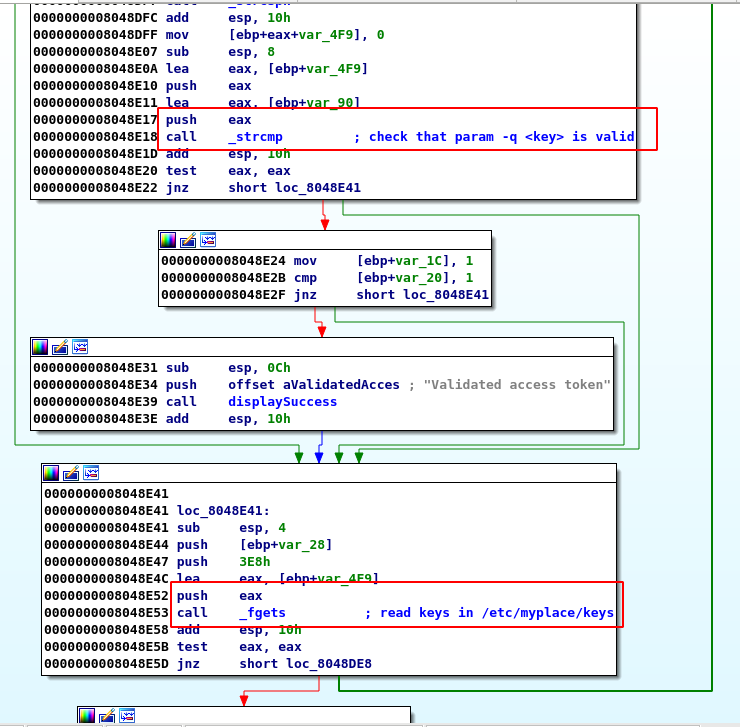
Task: Click the pencil edit icon on the displaySuccess block
Action: click(60, 346)
